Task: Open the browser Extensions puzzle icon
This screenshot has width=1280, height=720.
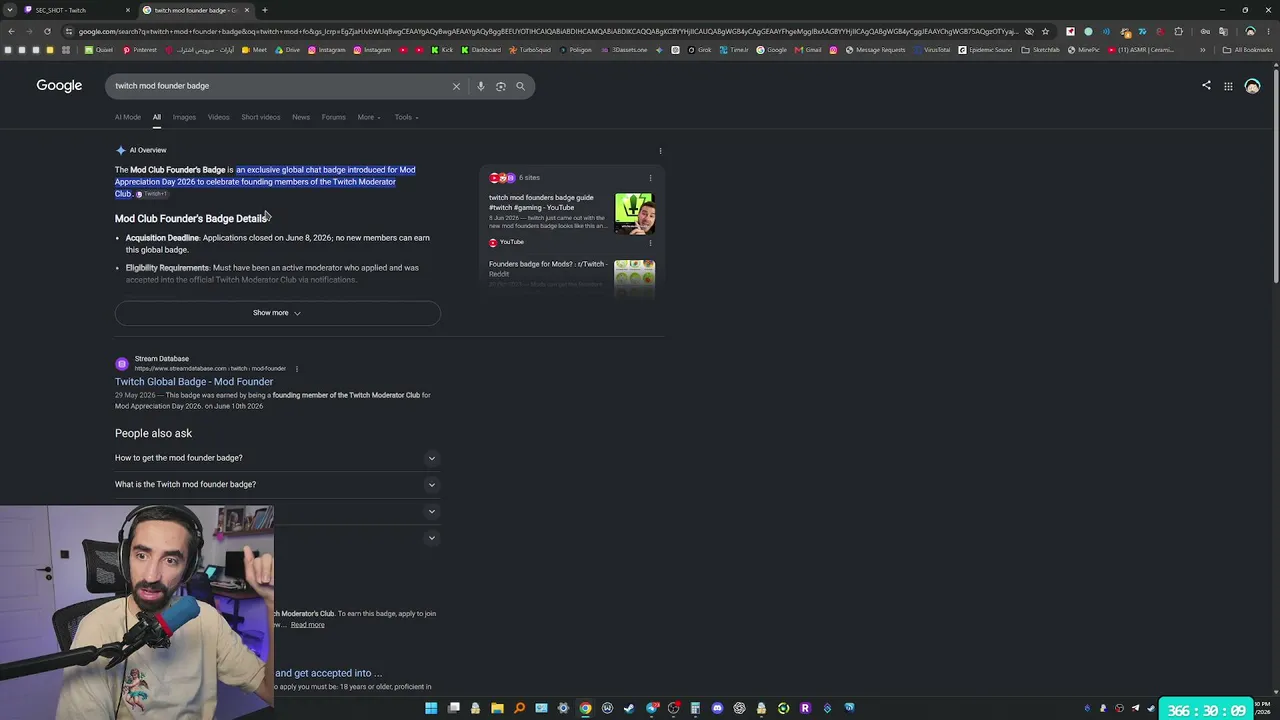Action: coord(1178,31)
